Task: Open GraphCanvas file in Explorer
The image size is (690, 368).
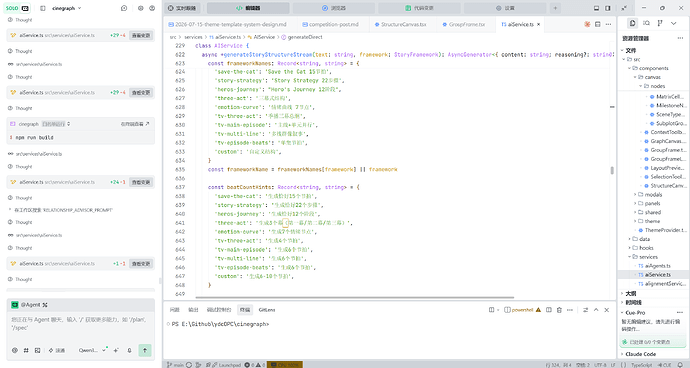Action: [664, 141]
